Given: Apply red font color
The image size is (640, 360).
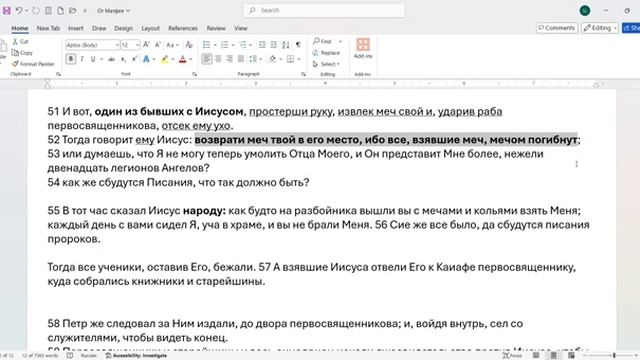Looking at the screenshot, I should pyautogui.click(x=182, y=60).
